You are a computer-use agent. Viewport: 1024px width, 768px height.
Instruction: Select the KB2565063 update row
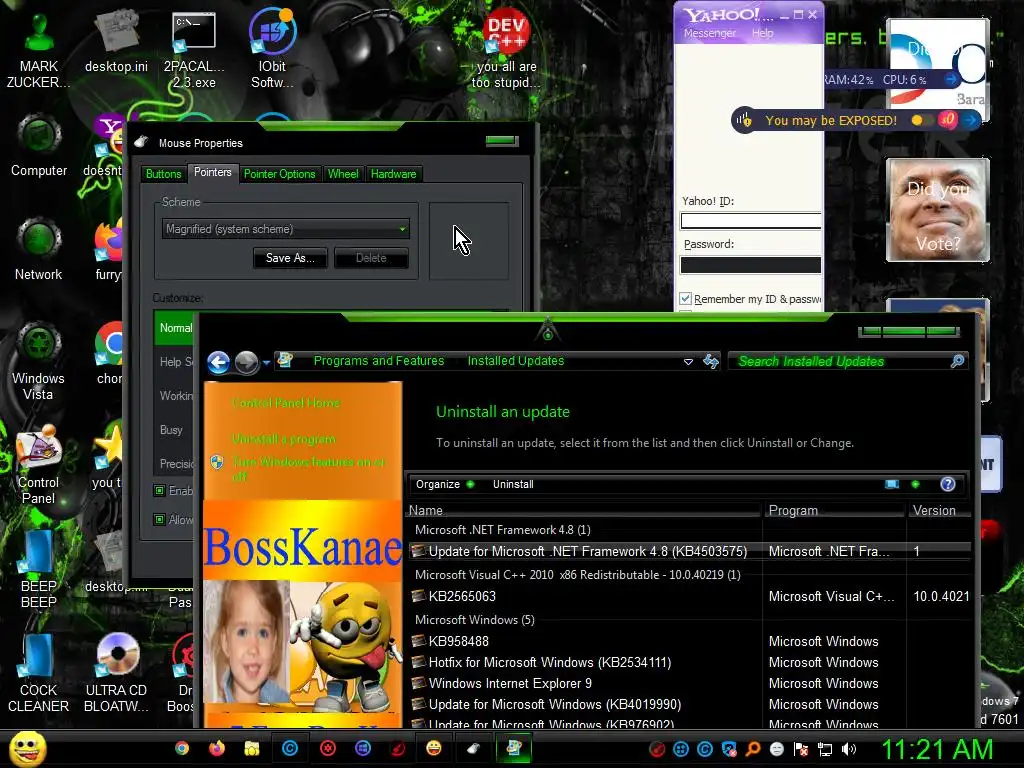tap(690, 596)
